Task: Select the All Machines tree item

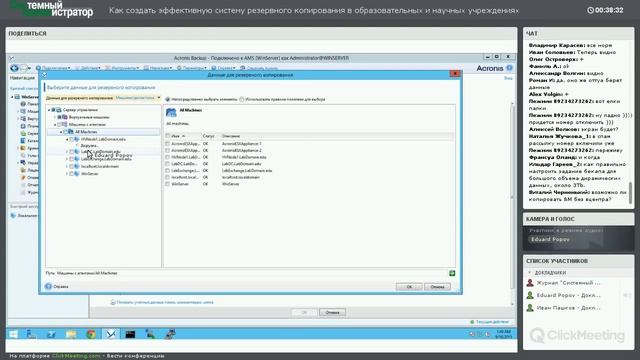Action: (86, 132)
